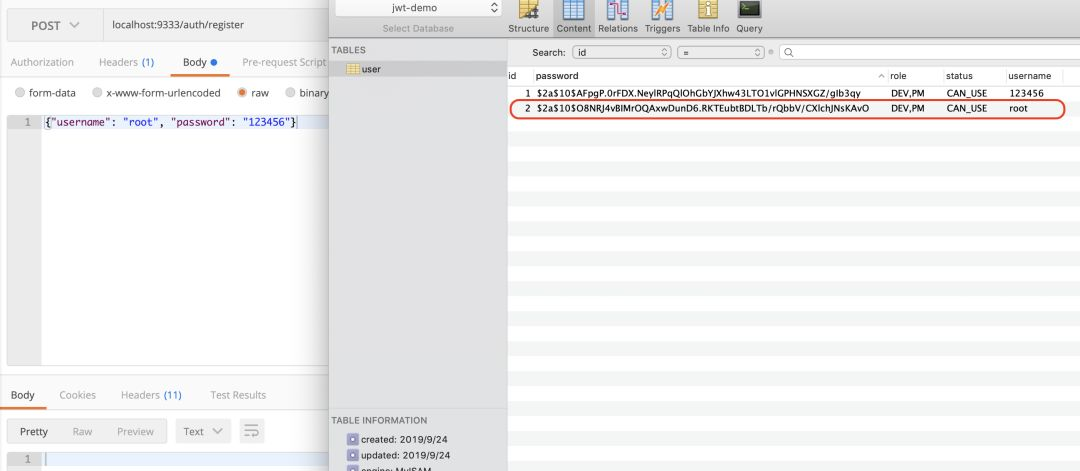The height and width of the screenshot is (471, 1080).
Task: Select the Raw response view
Action: pyautogui.click(x=82, y=431)
